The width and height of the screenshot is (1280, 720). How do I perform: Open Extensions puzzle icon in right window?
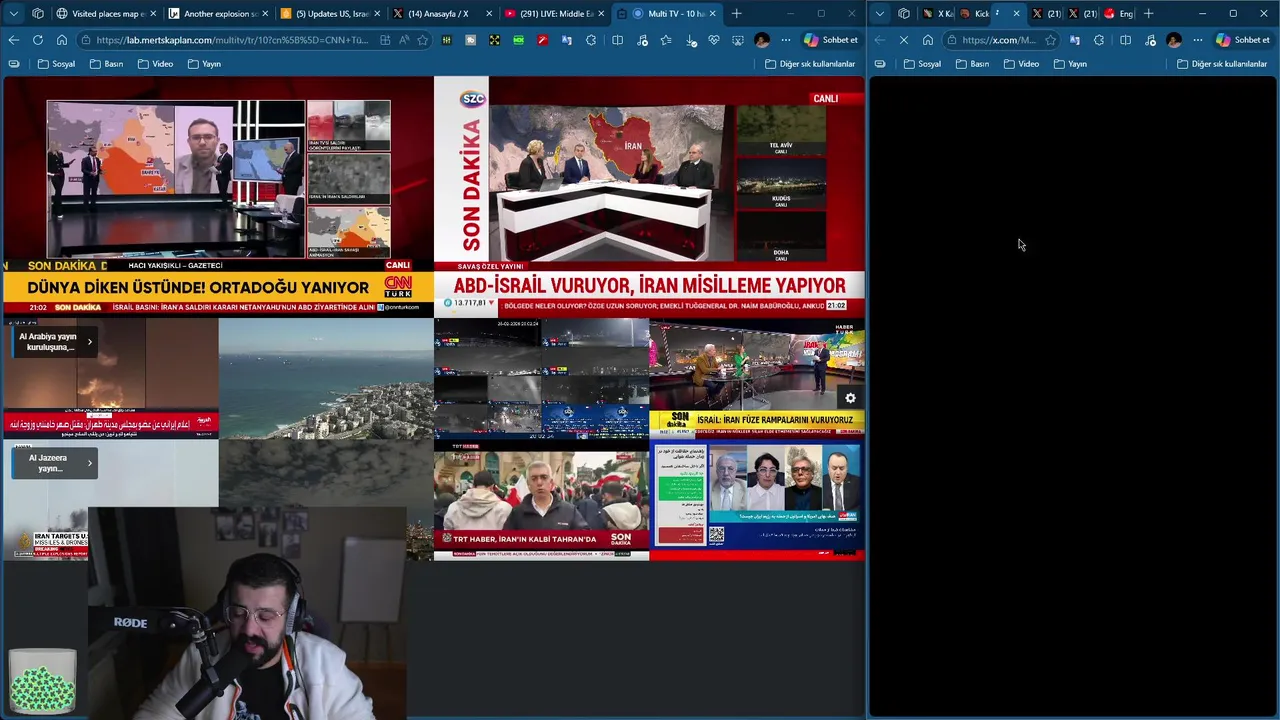[x=1098, y=40]
